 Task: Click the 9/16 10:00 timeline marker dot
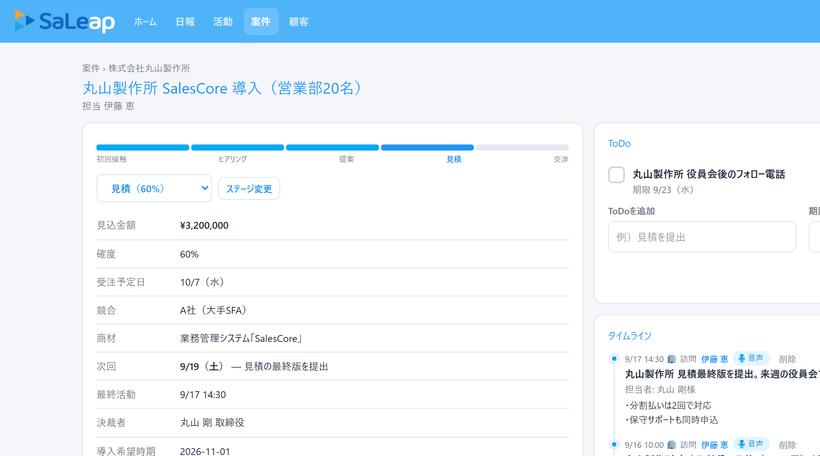(x=614, y=444)
